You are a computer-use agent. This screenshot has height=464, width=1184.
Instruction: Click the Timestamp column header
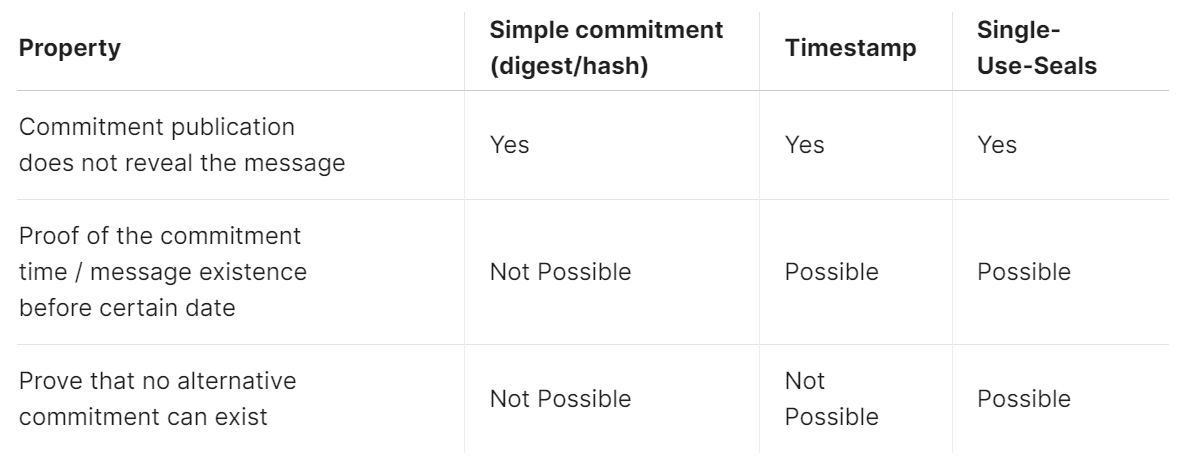(x=851, y=49)
